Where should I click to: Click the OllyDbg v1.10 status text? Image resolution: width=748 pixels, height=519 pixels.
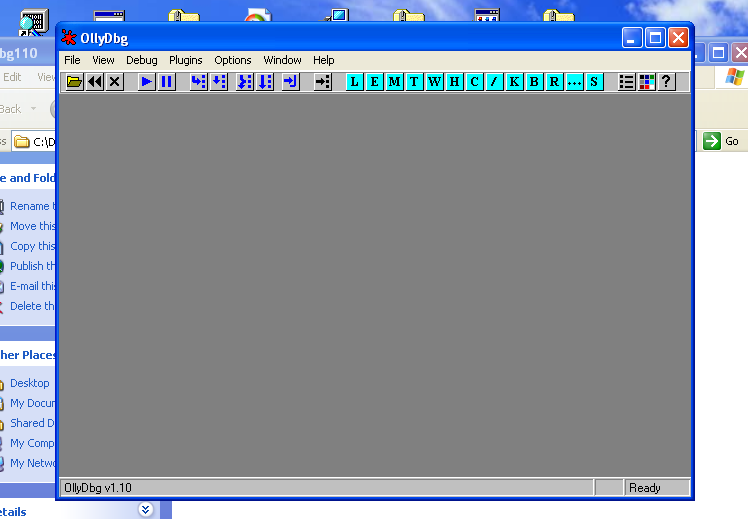click(98, 488)
